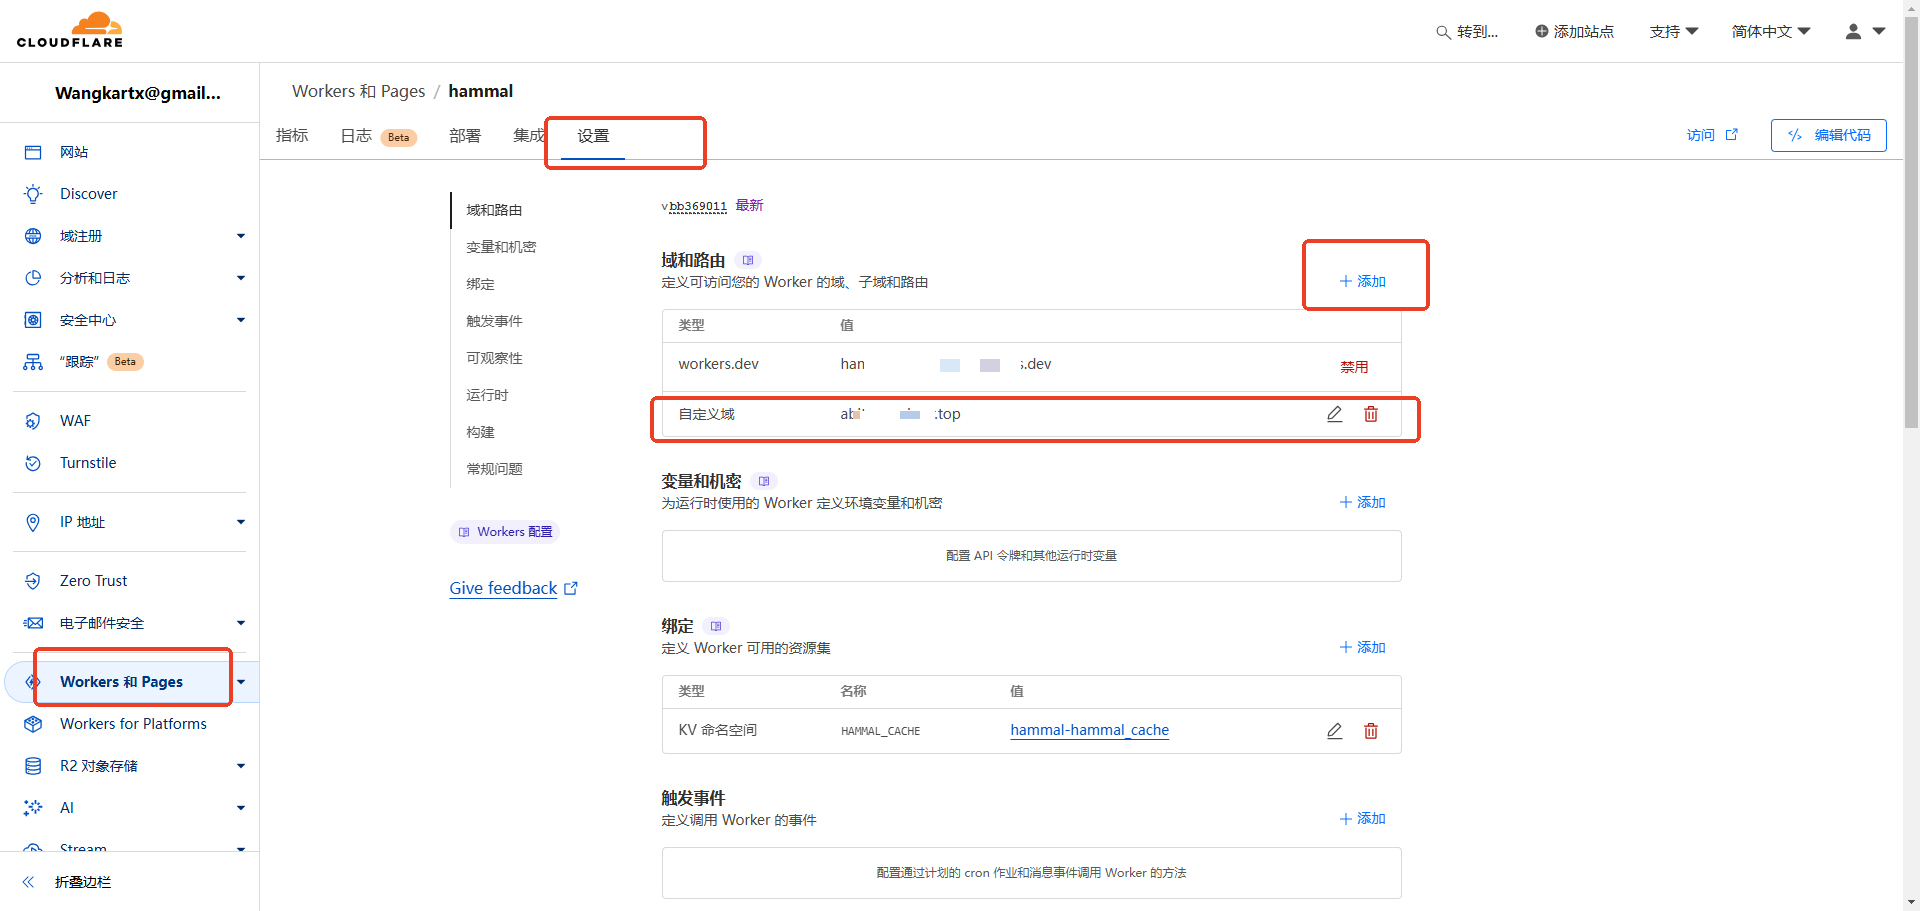Expand the AI sidebar arrow
Viewport: 1920px width, 911px height.
(241, 808)
